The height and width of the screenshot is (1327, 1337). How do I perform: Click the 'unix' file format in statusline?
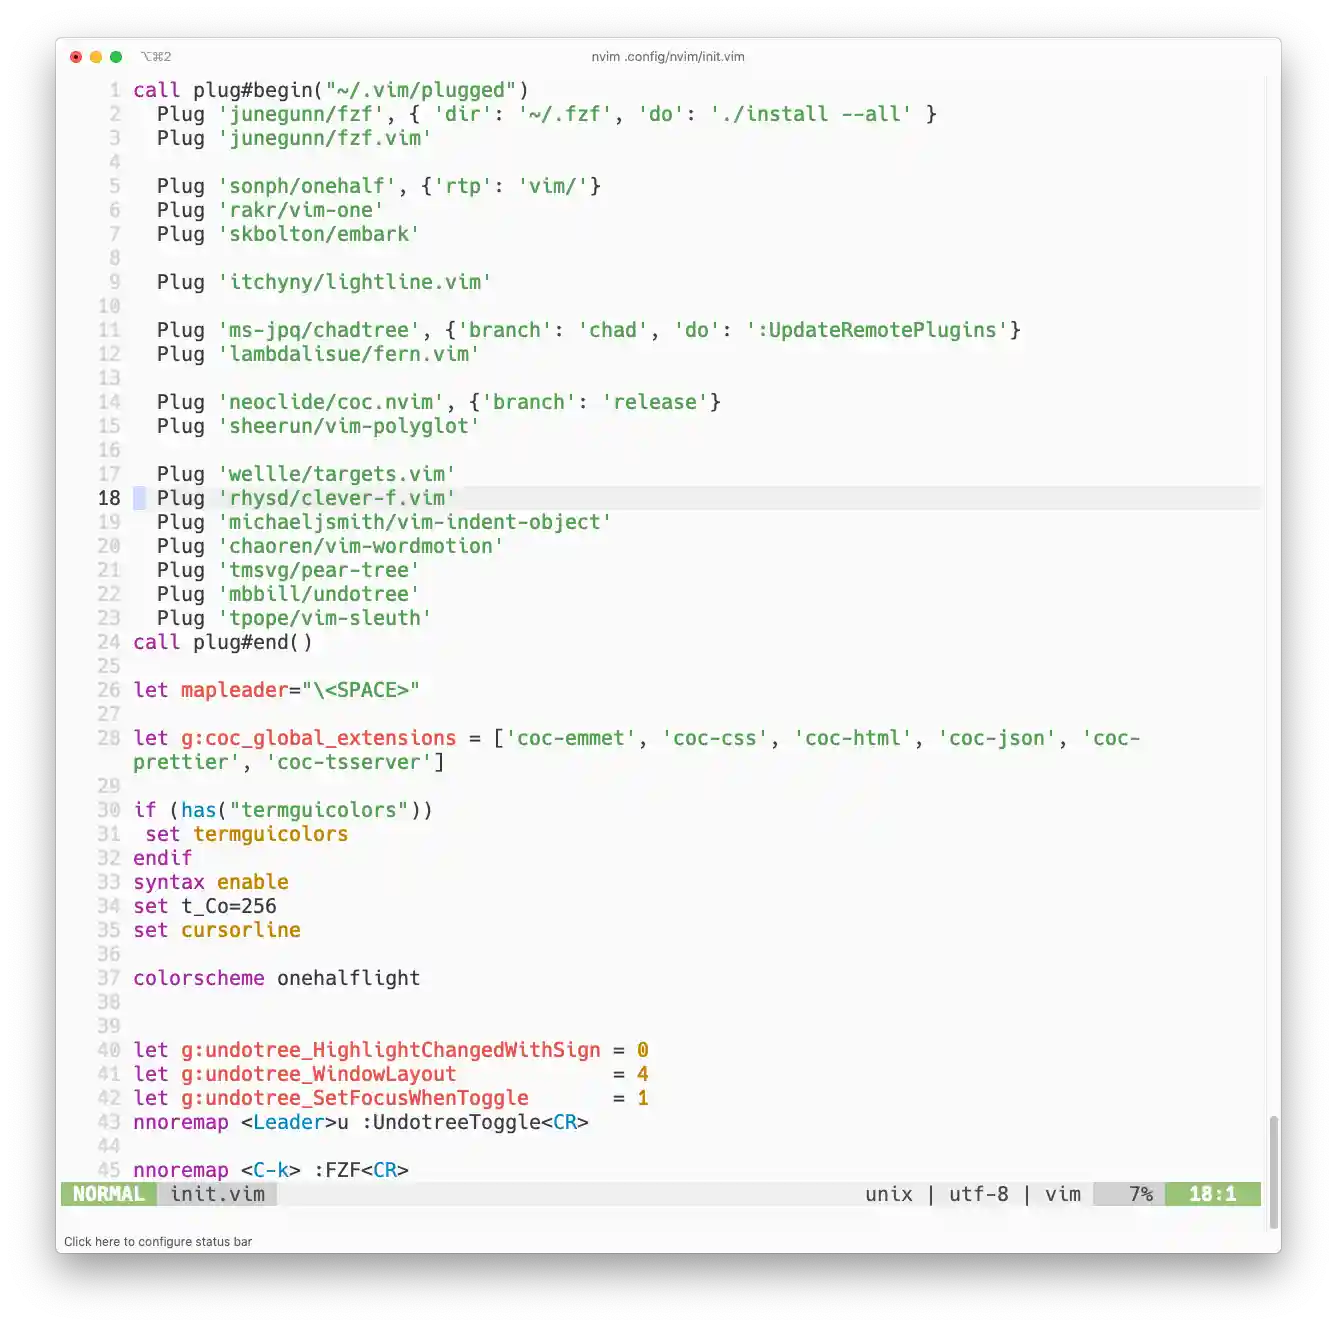pyautogui.click(x=889, y=1194)
